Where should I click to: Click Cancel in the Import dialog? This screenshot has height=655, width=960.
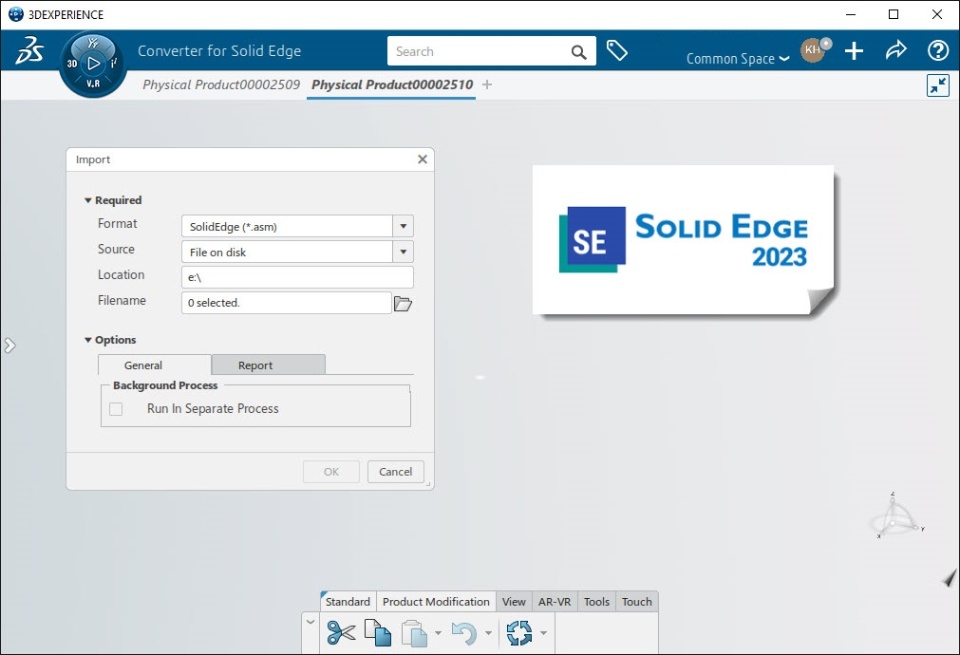[x=396, y=471]
